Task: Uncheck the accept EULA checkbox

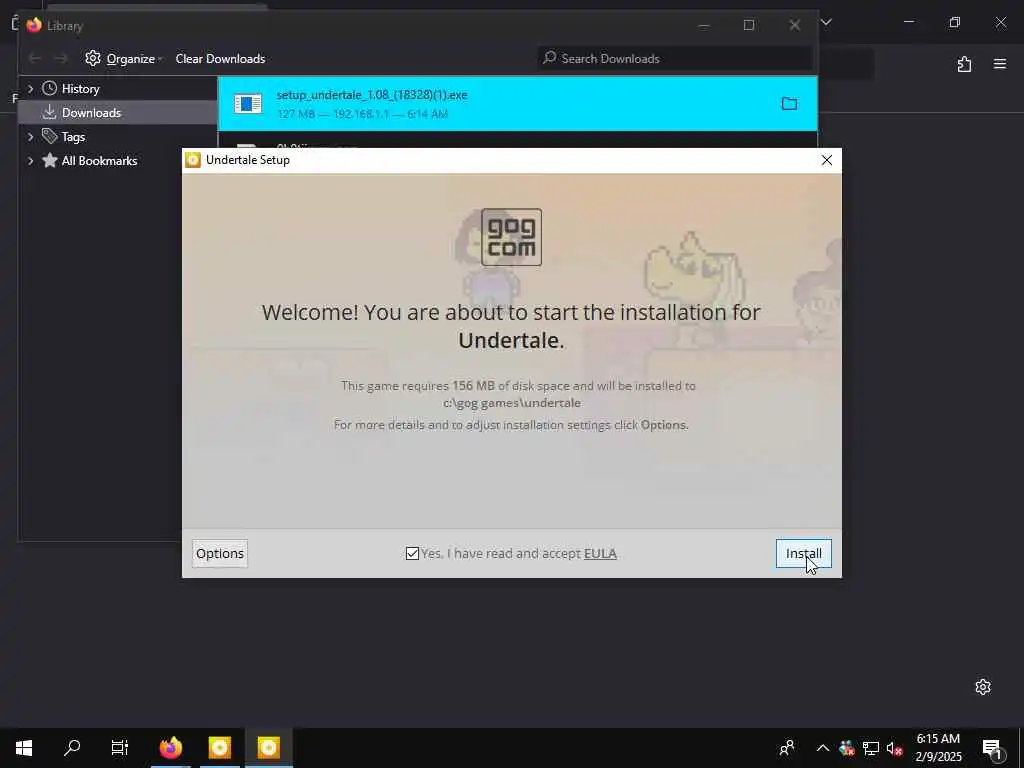Action: point(412,553)
